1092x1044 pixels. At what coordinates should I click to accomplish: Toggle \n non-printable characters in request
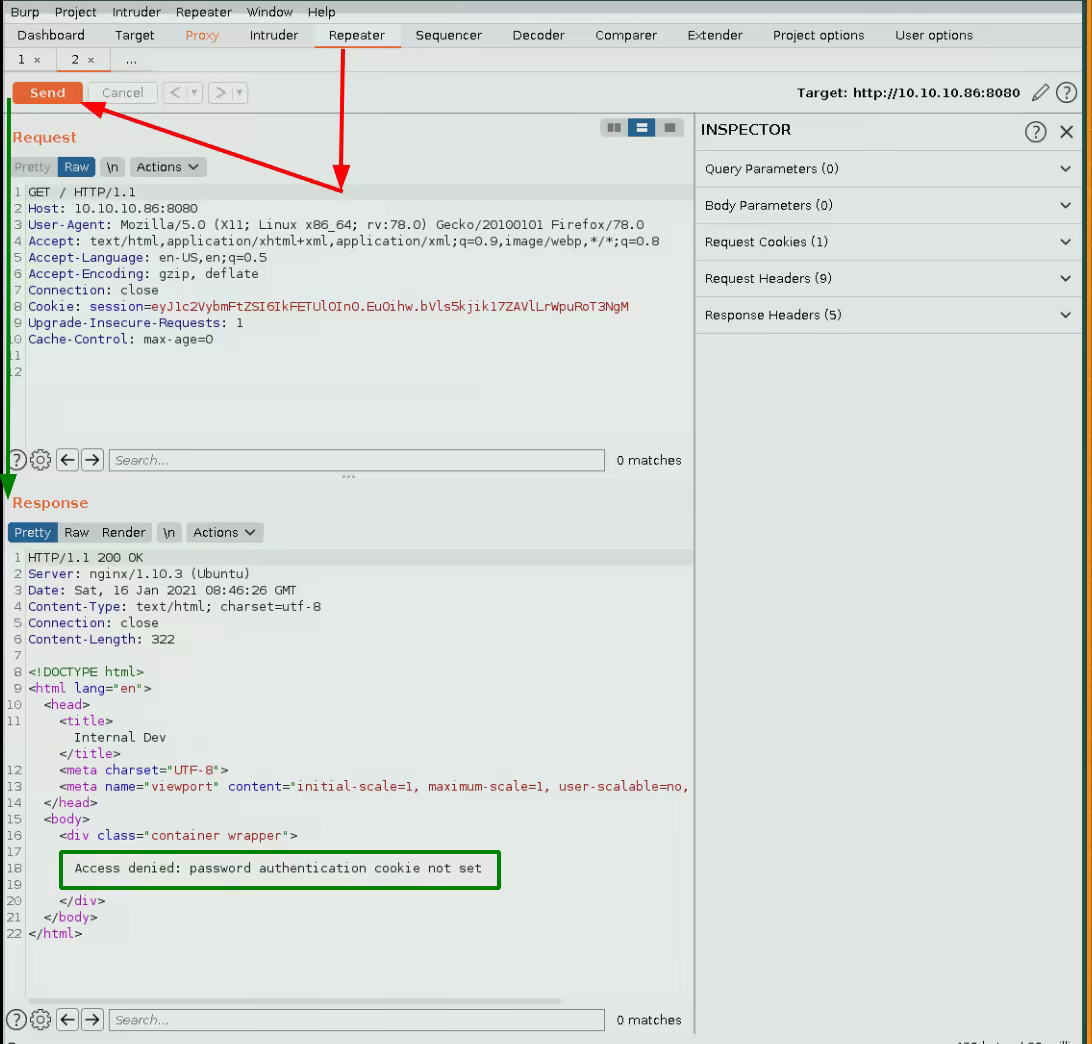(113, 167)
